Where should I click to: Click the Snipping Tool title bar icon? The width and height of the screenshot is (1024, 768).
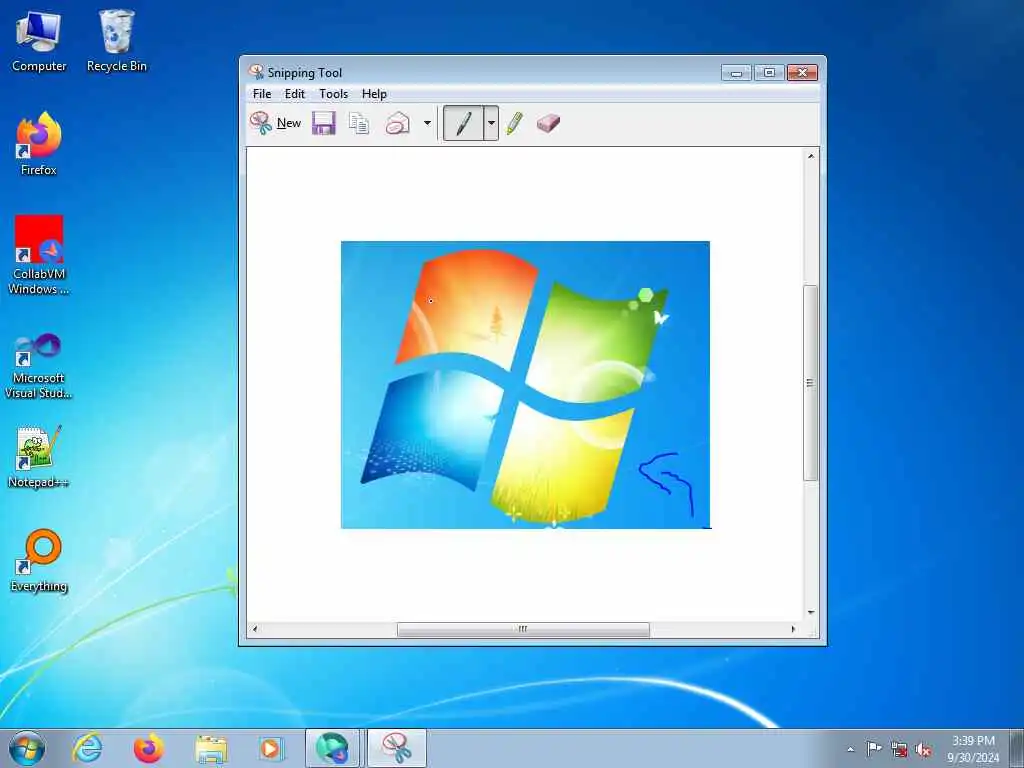256,72
